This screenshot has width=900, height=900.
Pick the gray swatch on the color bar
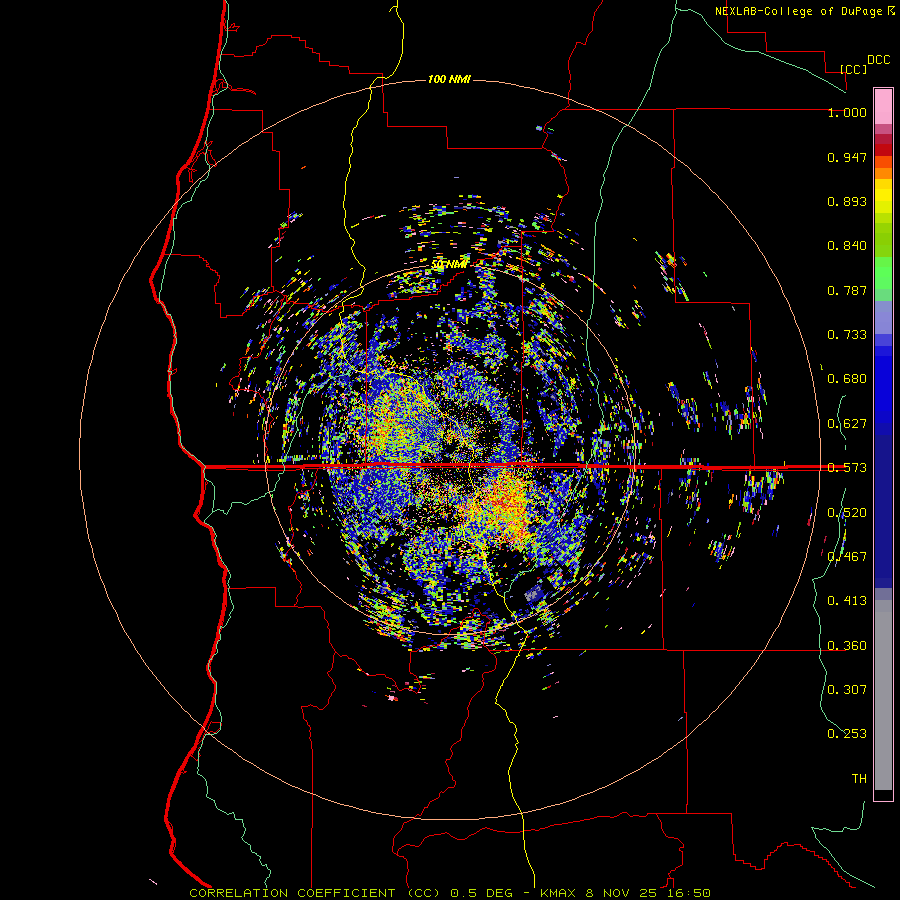pos(883,695)
